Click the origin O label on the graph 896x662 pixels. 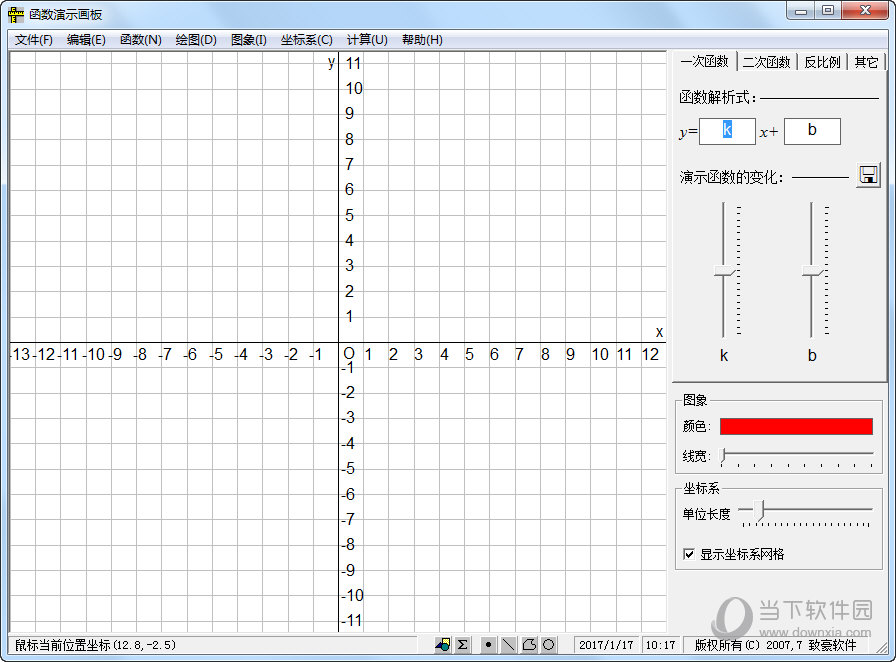pos(349,353)
